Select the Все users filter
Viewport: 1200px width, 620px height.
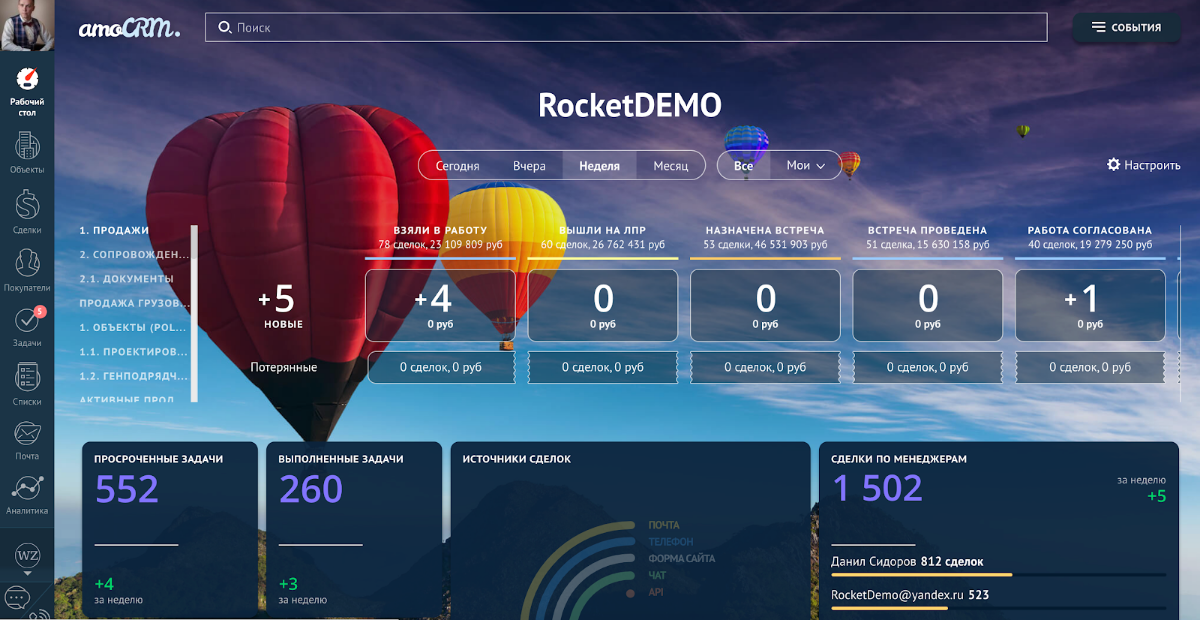(x=743, y=166)
